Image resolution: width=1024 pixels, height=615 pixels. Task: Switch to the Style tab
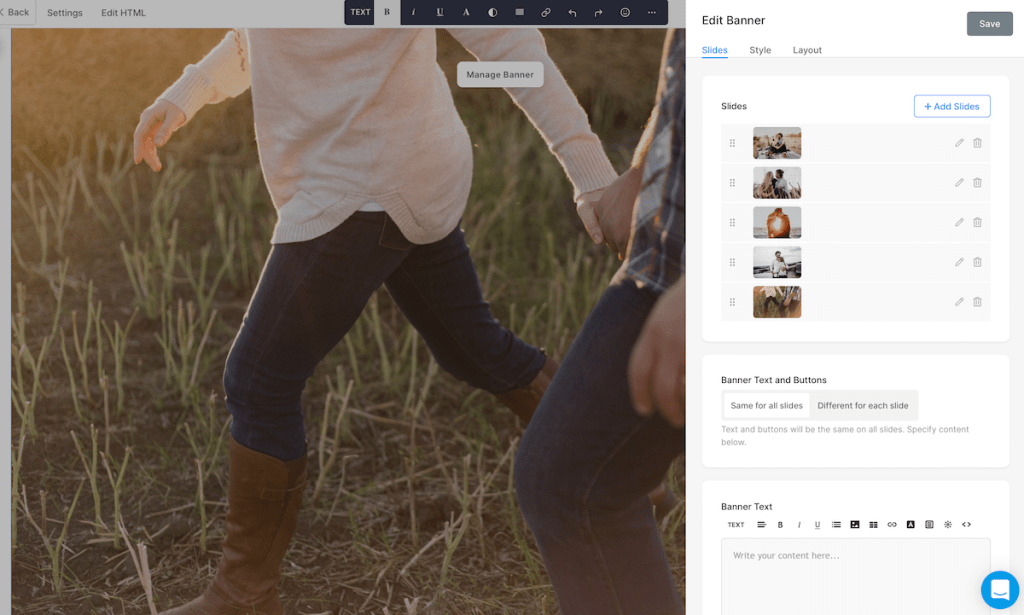(x=760, y=50)
